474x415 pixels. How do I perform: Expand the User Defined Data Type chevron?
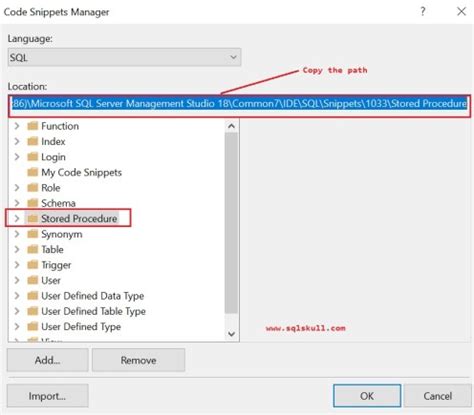click(17, 296)
